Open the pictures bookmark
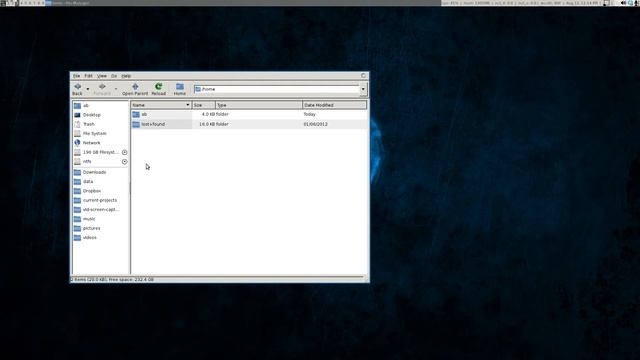The image size is (640, 360). pos(100,228)
